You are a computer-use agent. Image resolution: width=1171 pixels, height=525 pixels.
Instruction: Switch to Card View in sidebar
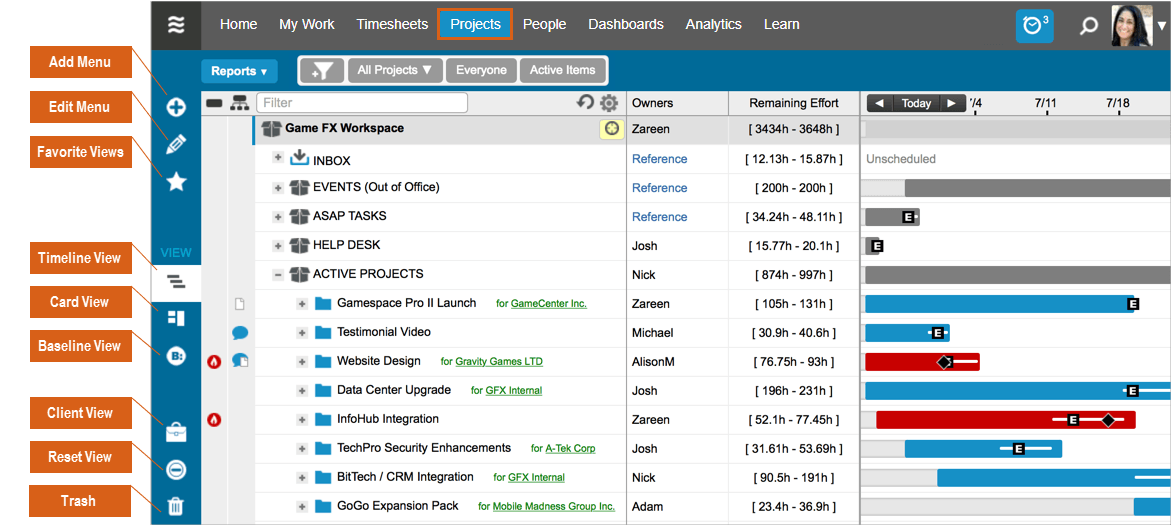coord(176,318)
